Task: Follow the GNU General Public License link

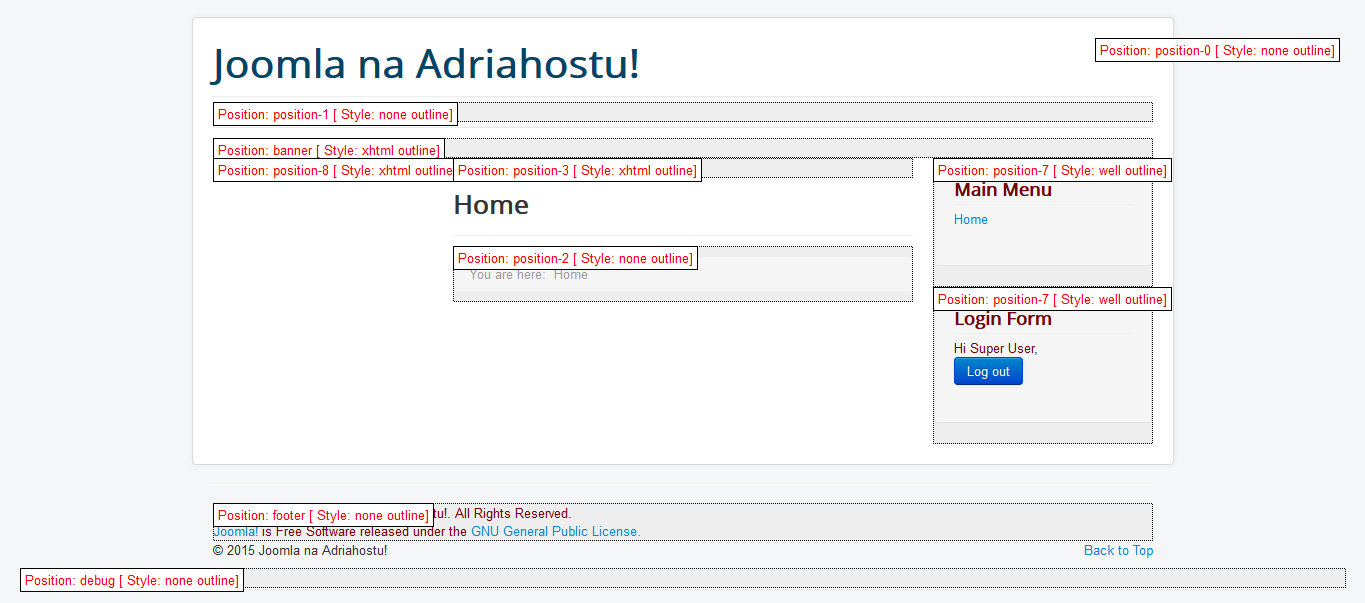Action: (555, 532)
